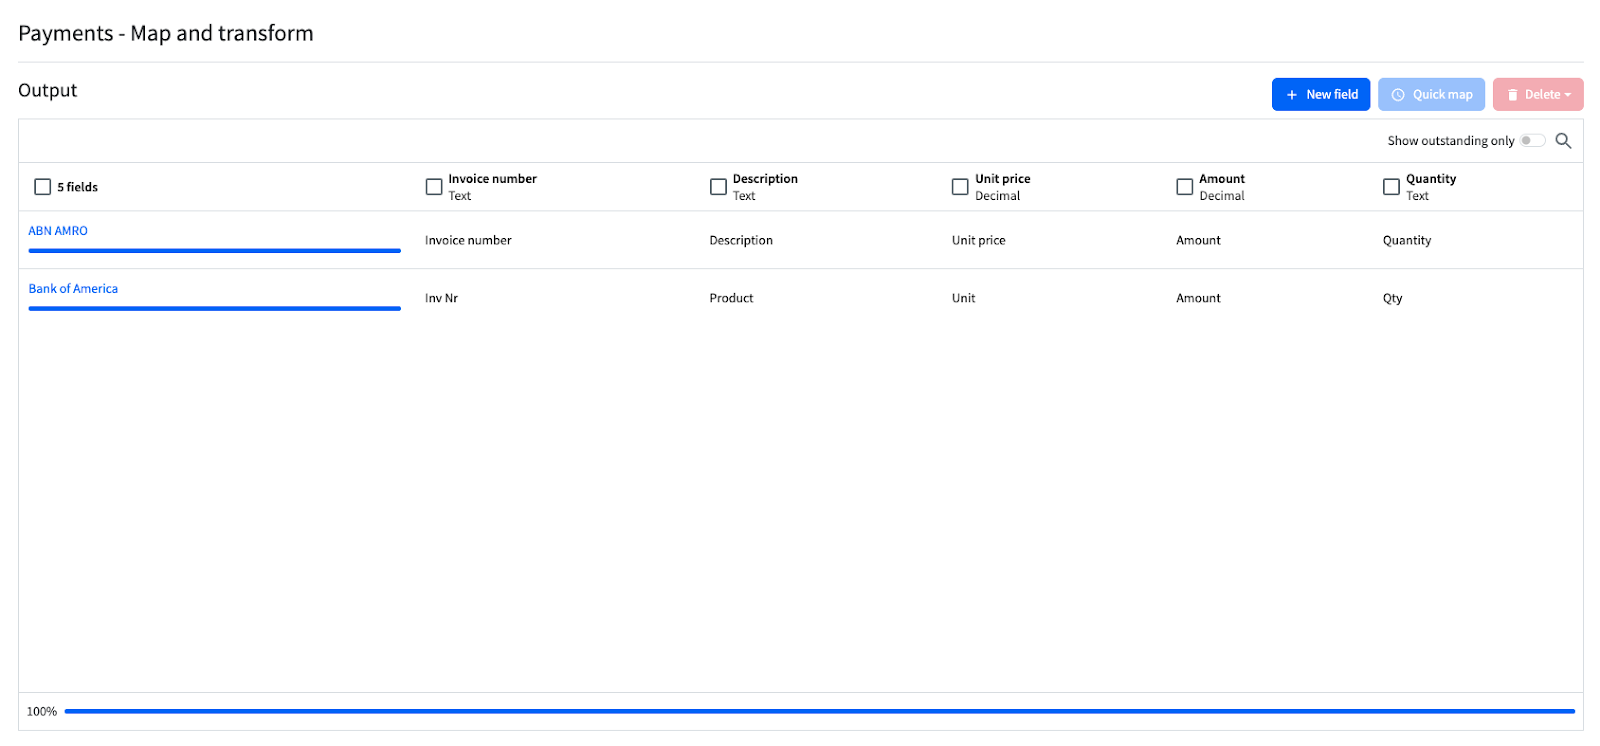Click the overall 100% progress bar
Screen dimensions: 1600x746
click(x=819, y=711)
